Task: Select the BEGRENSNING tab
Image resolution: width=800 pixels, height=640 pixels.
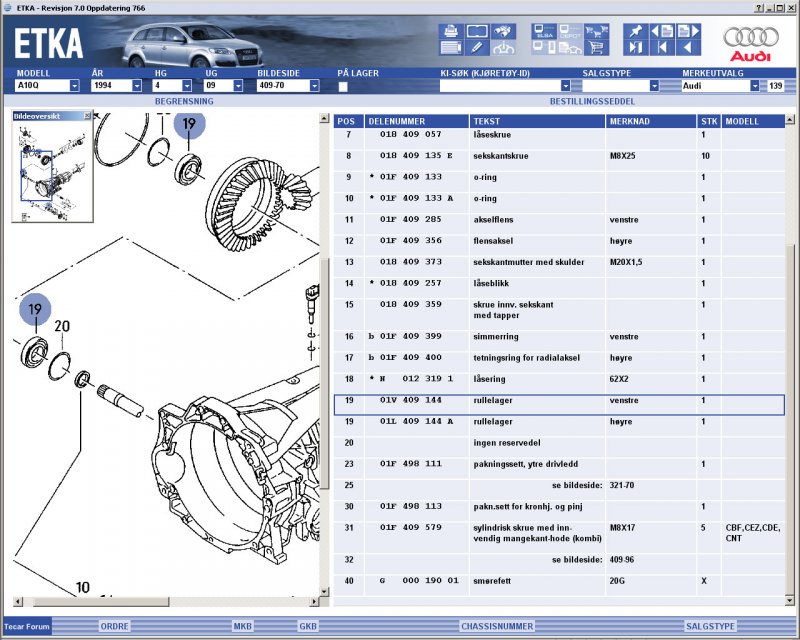Action: click(186, 102)
